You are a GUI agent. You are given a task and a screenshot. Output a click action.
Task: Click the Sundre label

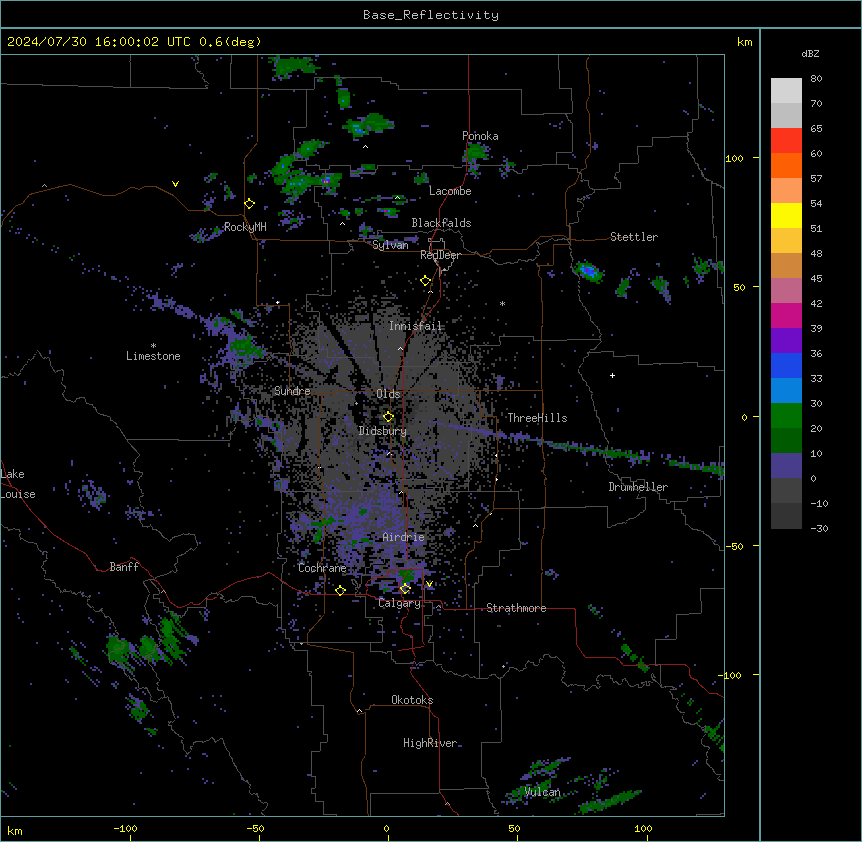tap(292, 391)
